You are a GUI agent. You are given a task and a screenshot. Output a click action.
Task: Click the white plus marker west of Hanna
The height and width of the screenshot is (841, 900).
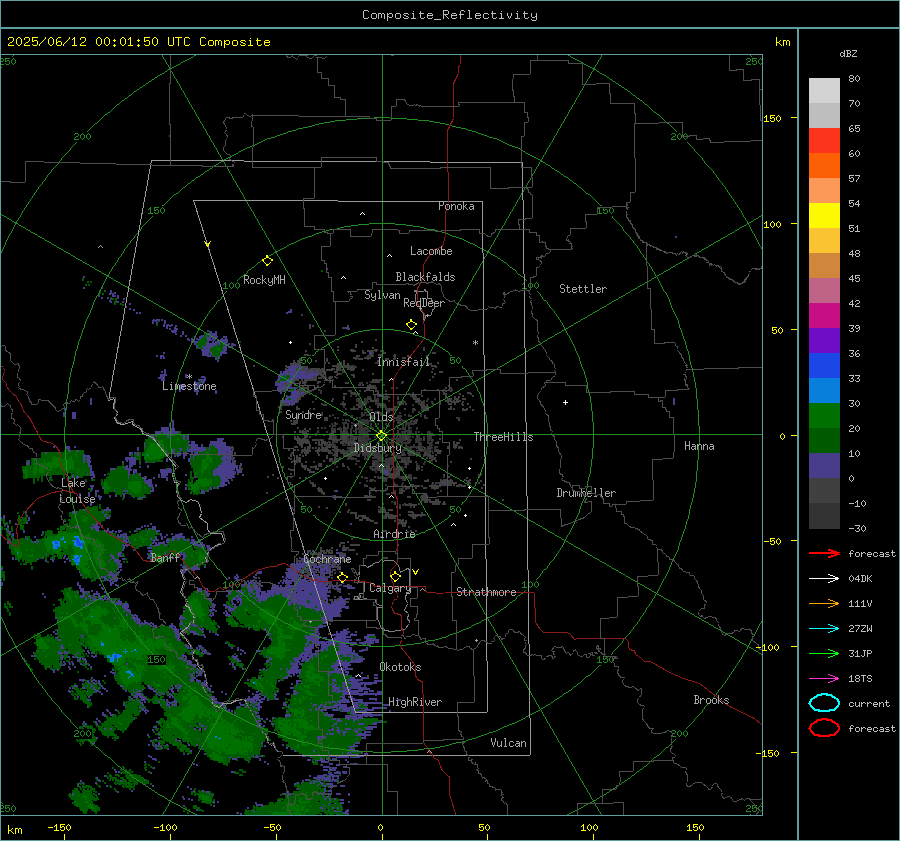click(x=565, y=402)
